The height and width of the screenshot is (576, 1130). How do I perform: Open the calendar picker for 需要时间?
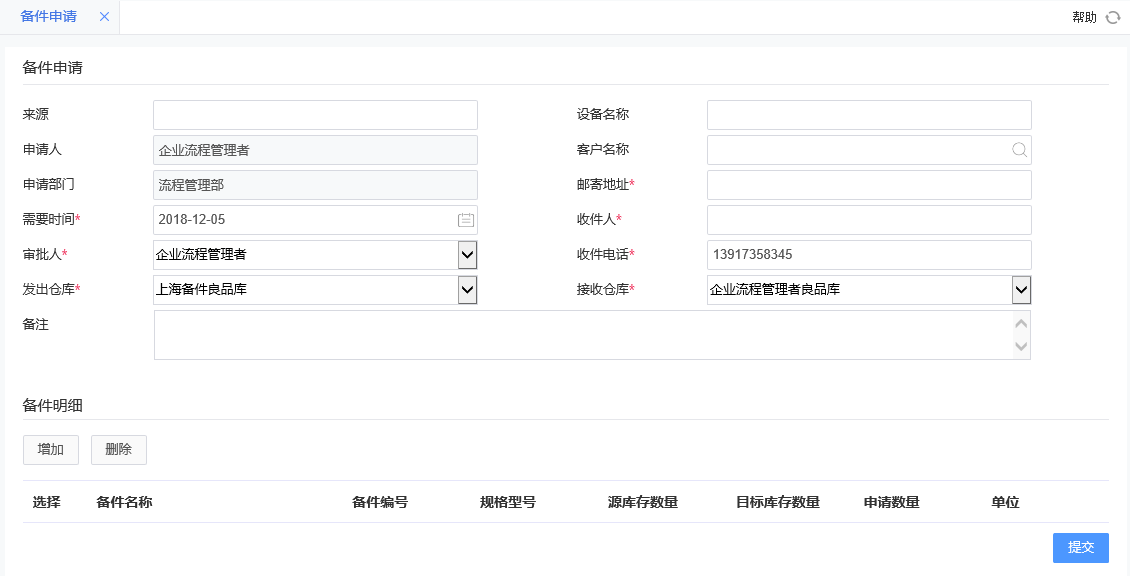pyautogui.click(x=466, y=219)
